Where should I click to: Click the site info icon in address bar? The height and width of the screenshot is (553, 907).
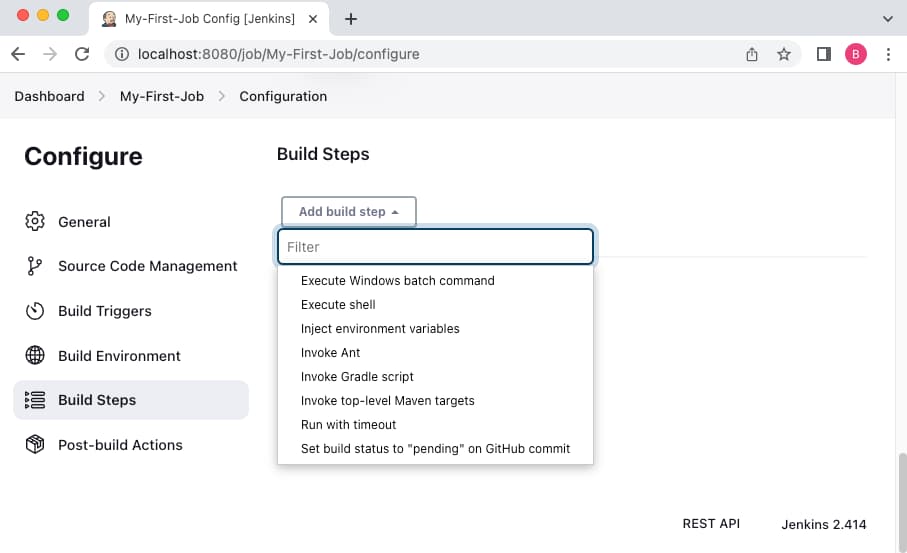121,54
